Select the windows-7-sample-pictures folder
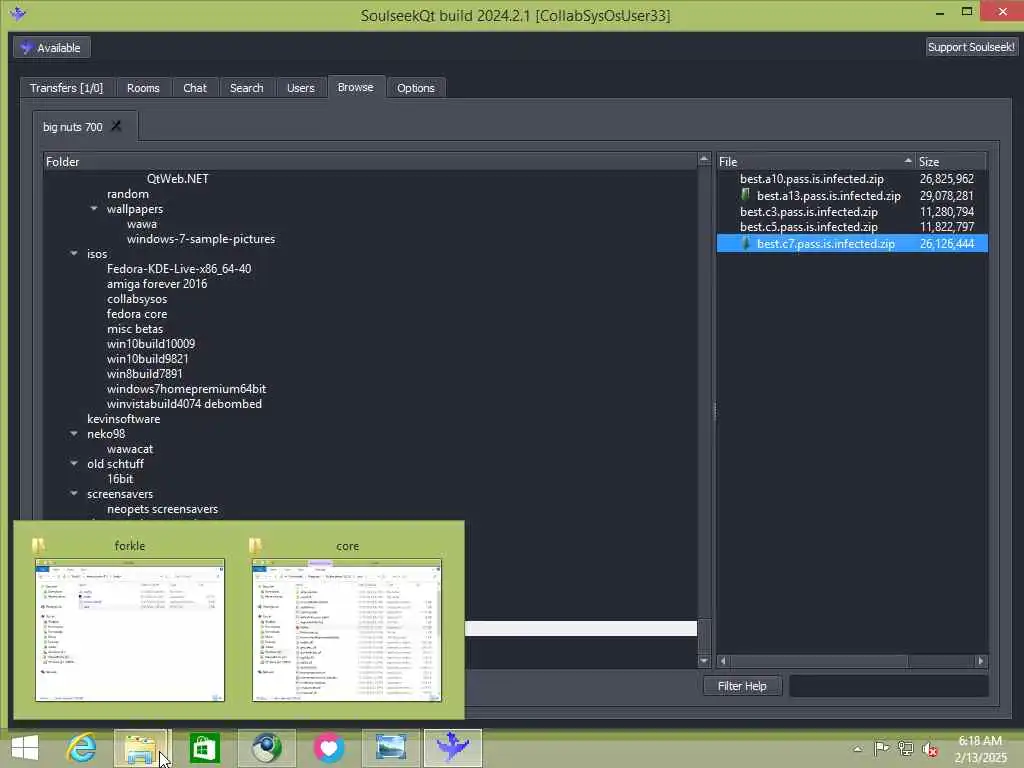This screenshot has width=1024, height=768. [x=201, y=239]
